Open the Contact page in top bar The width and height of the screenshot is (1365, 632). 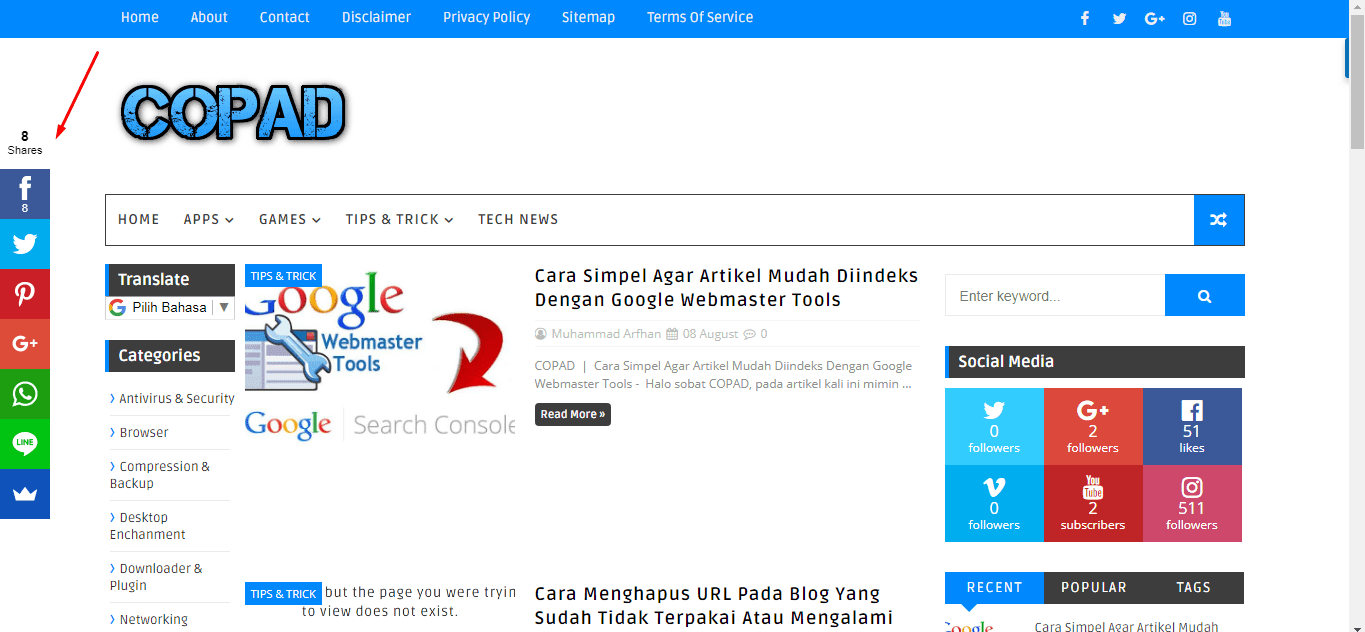(x=285, y=17)
